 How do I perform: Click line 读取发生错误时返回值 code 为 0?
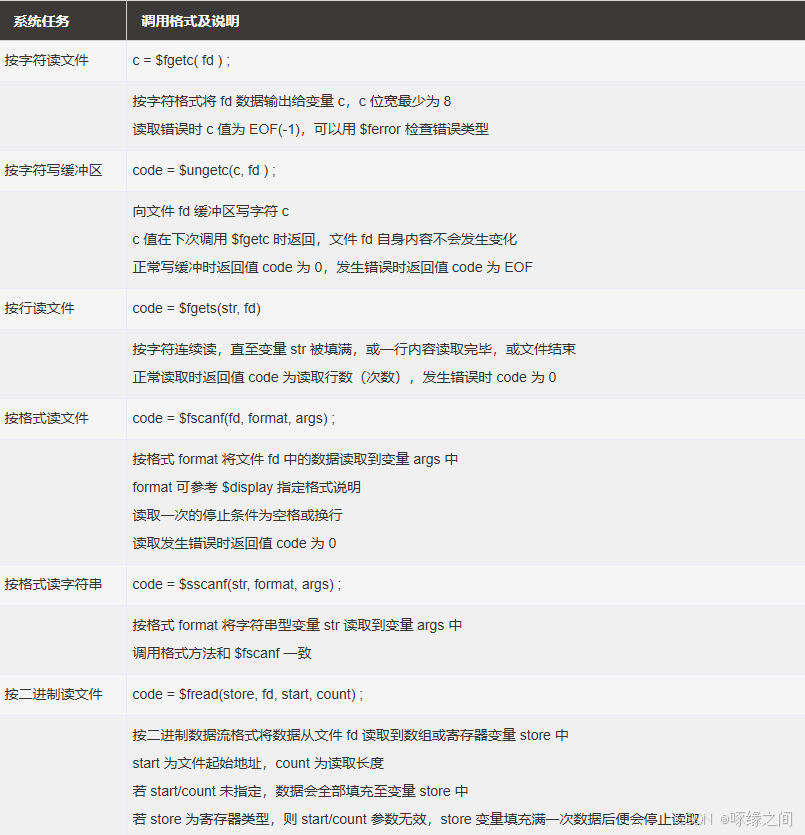[x=234, y=544]
